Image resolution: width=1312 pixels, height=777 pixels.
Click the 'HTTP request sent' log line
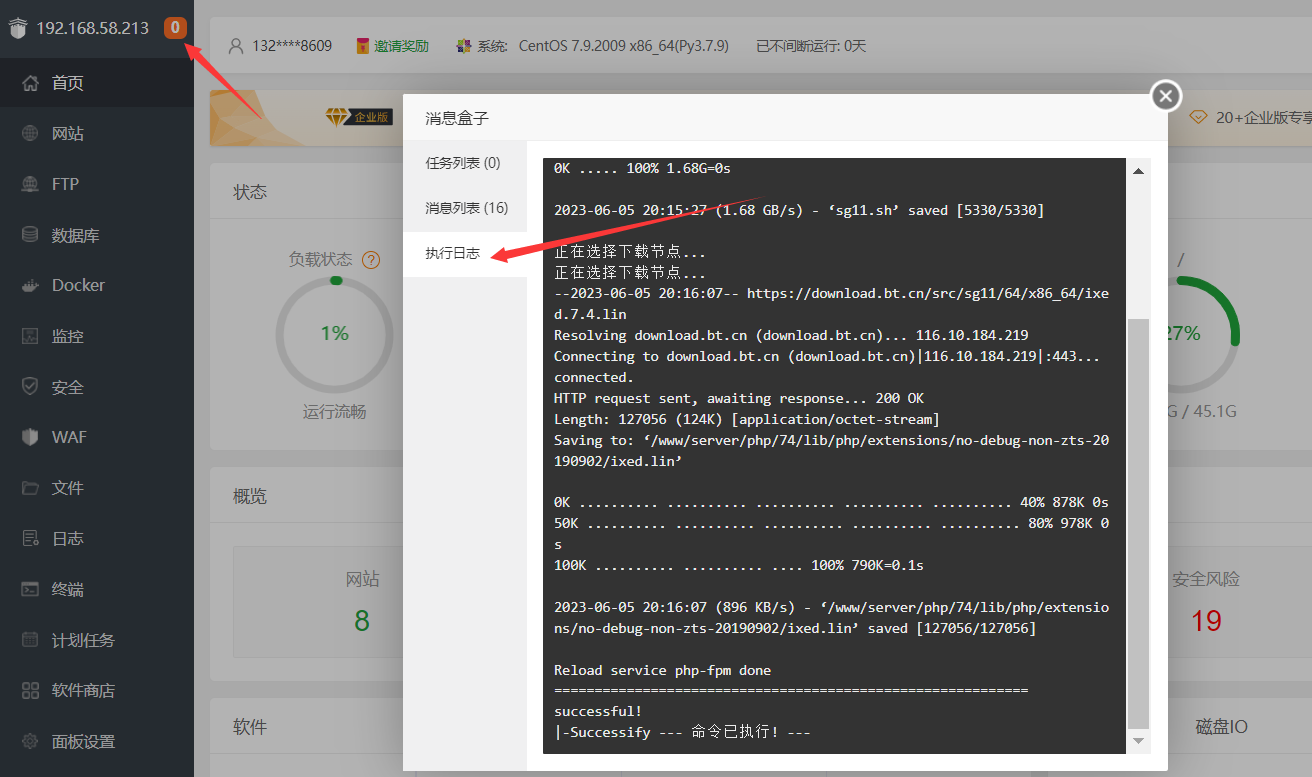click(739, 398)
